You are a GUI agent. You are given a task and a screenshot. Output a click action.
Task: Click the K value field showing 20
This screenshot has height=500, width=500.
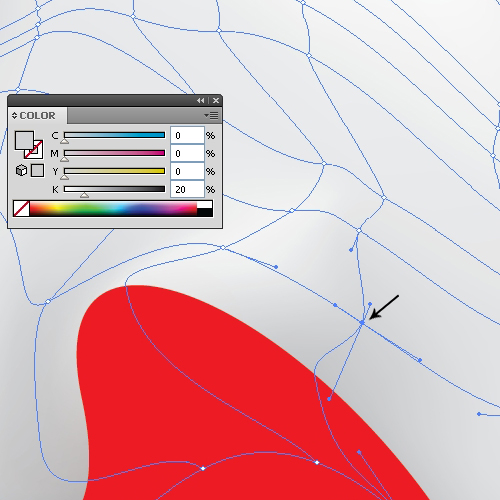(187, 189)
